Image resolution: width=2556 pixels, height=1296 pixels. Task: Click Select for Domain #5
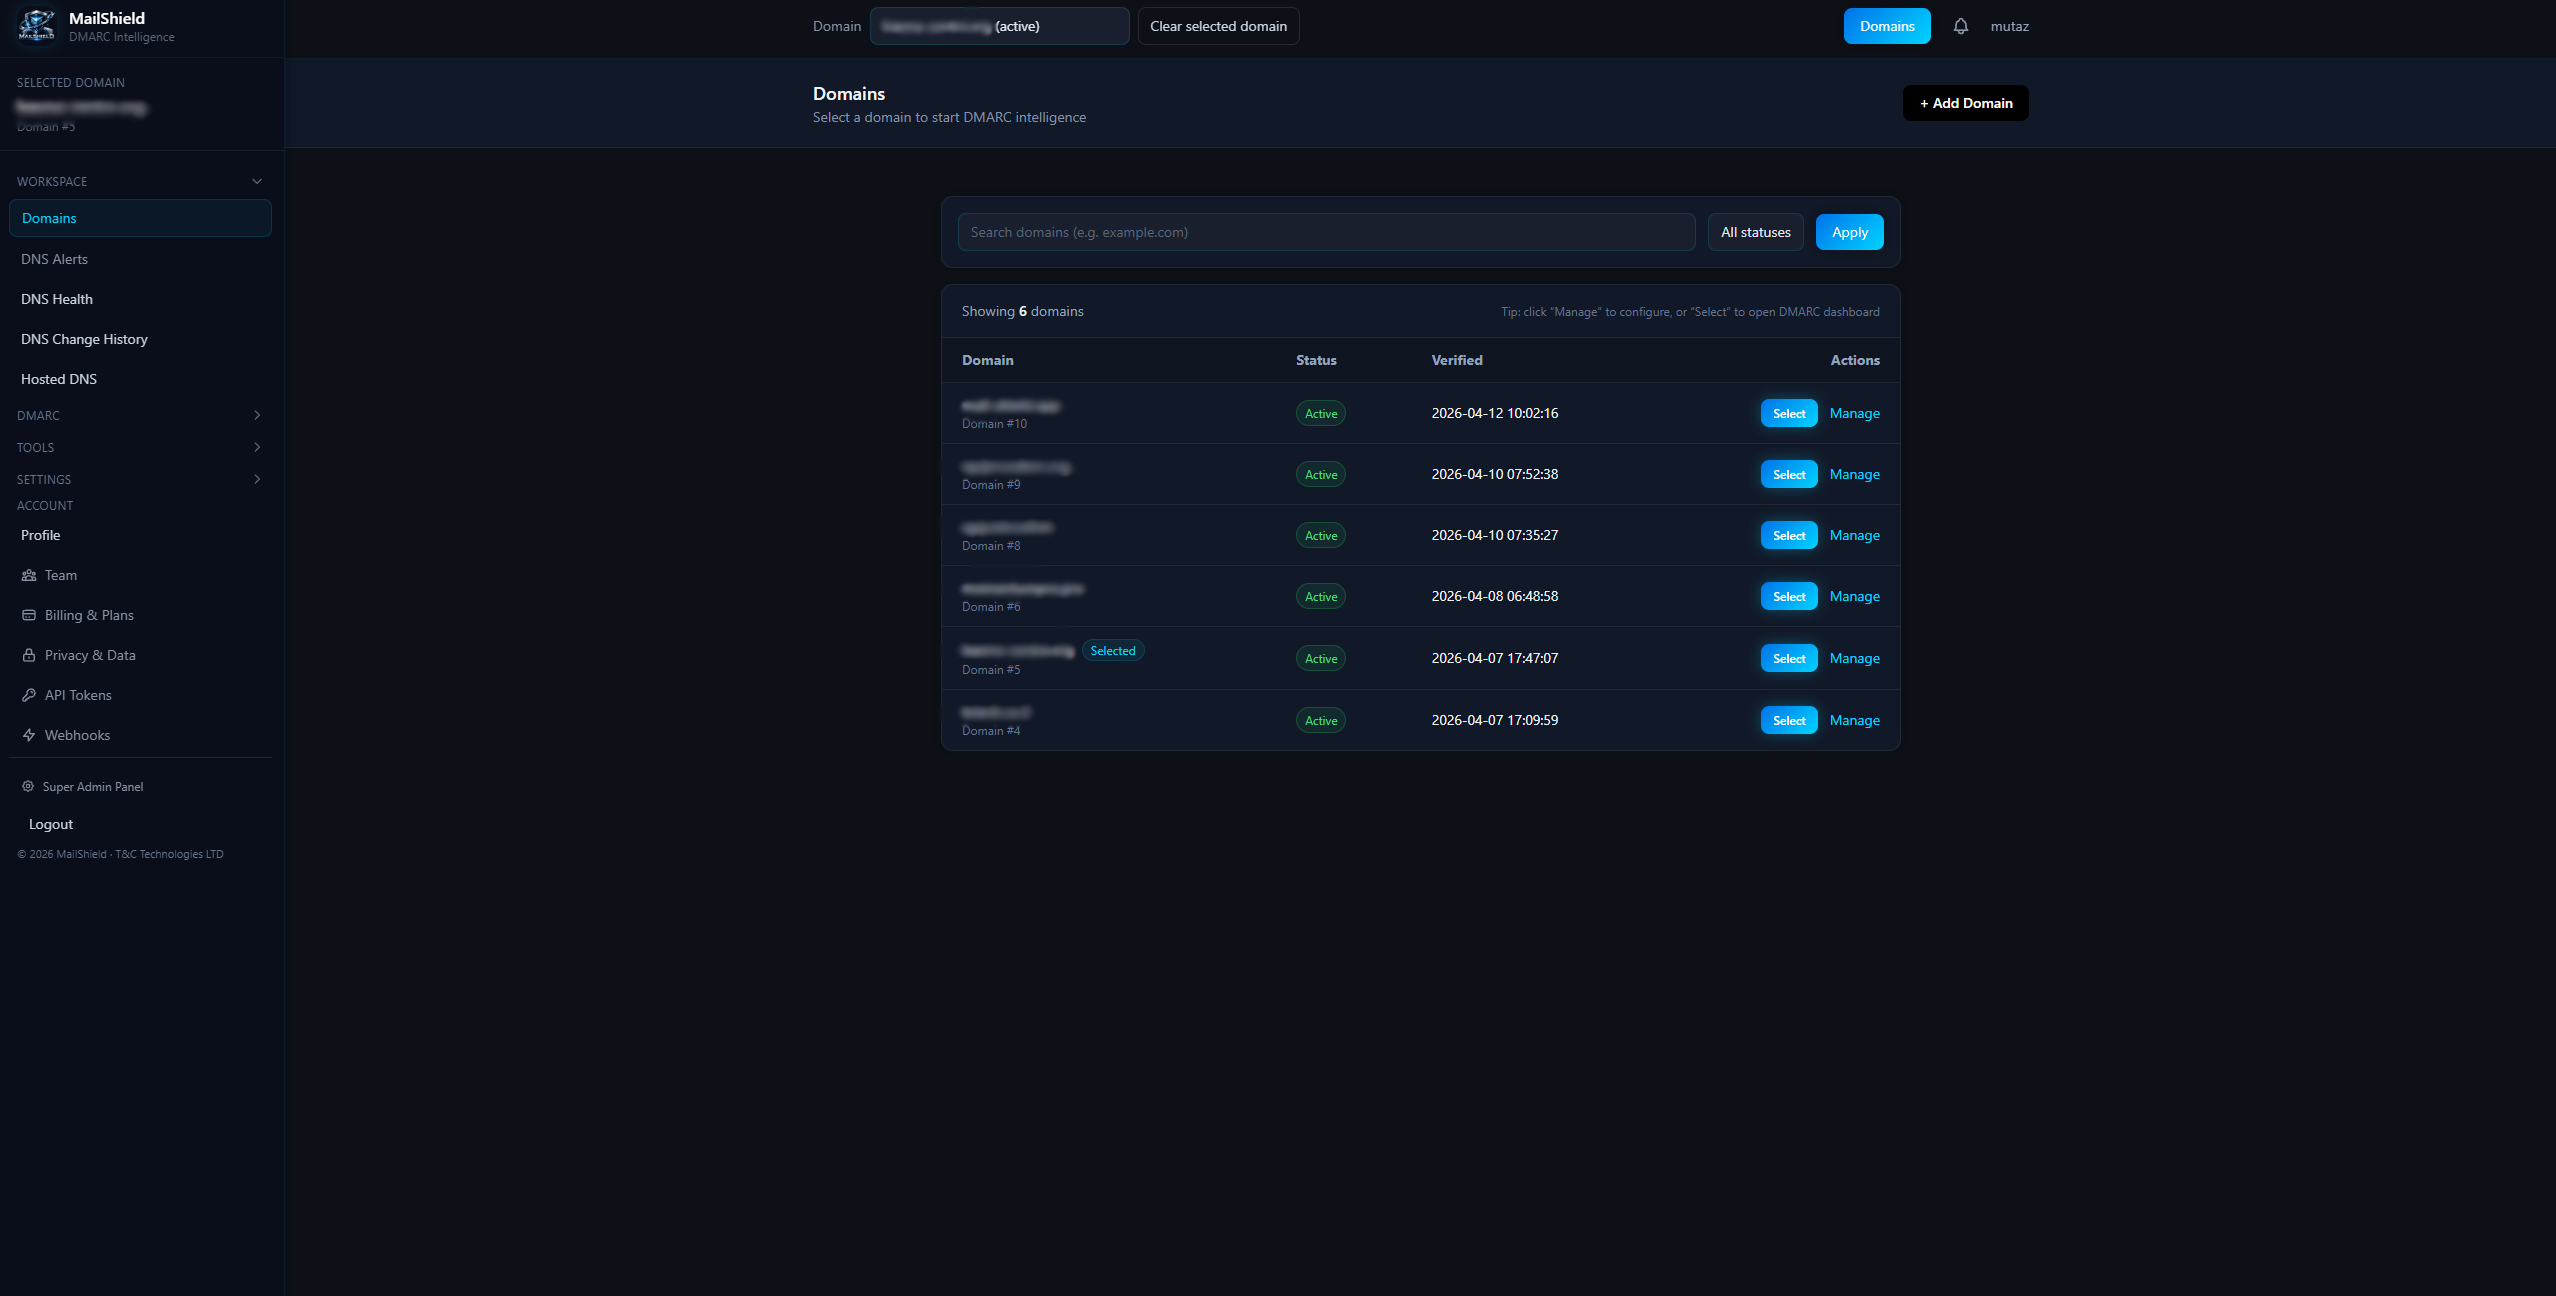tap(1788, 658)
